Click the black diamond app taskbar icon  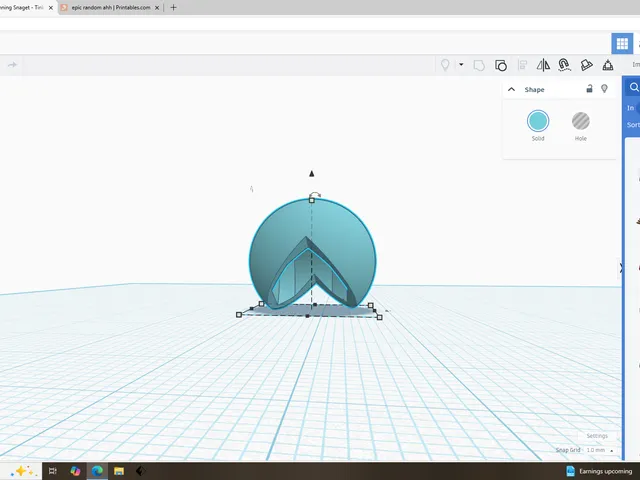tap(140, 471)
